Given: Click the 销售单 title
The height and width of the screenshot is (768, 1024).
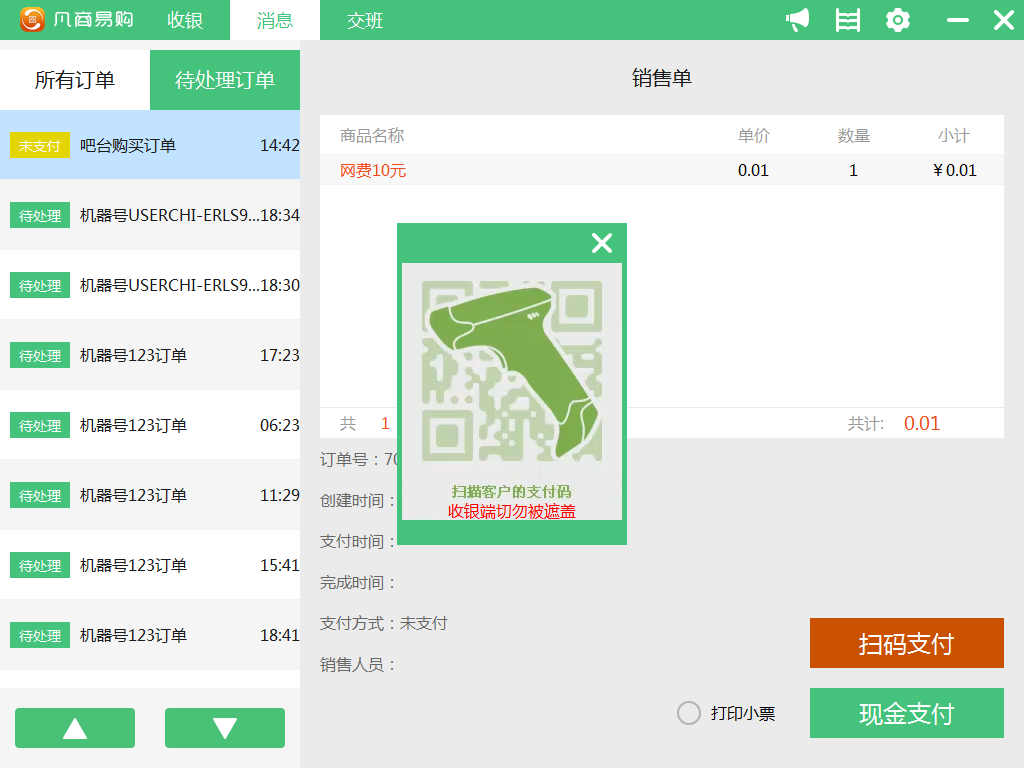Looking at the screenshot, I should (662, 78).
